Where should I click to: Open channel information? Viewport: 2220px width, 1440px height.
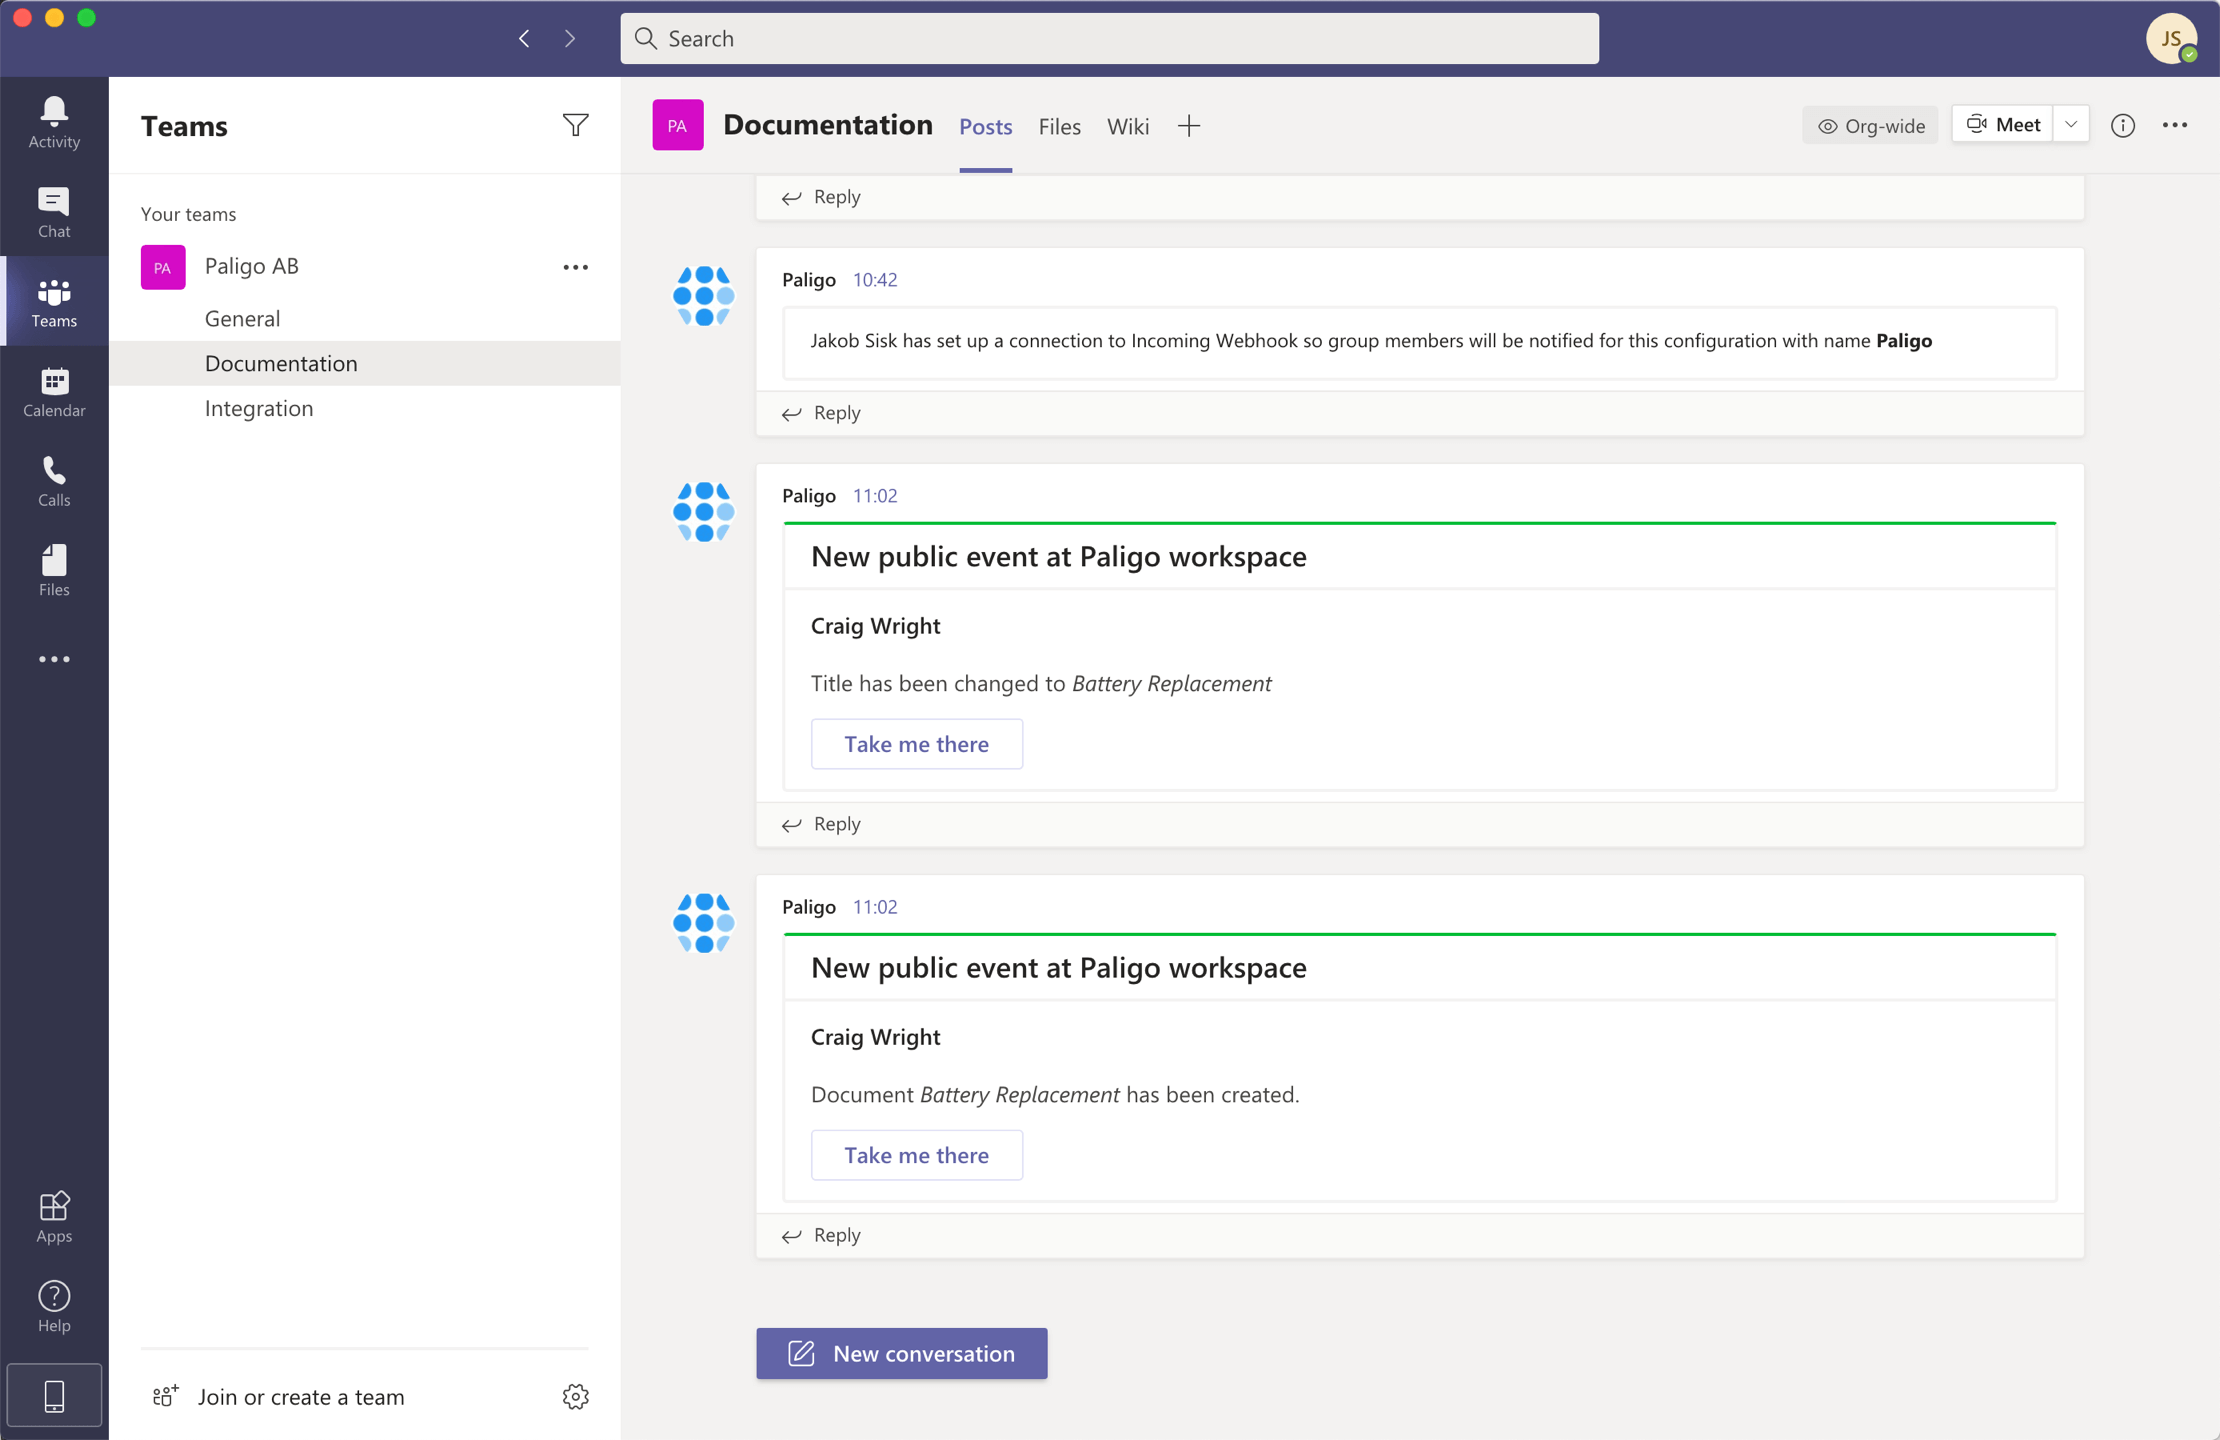[2124, 124]
